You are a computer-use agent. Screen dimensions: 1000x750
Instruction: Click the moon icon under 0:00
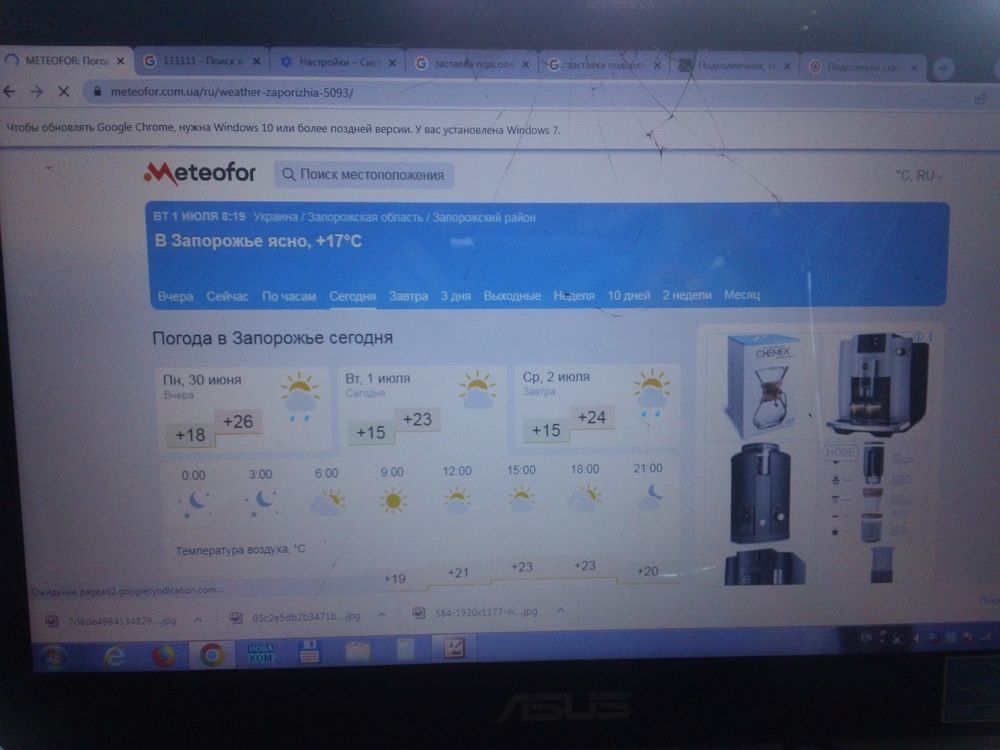(x=195, y=503)
